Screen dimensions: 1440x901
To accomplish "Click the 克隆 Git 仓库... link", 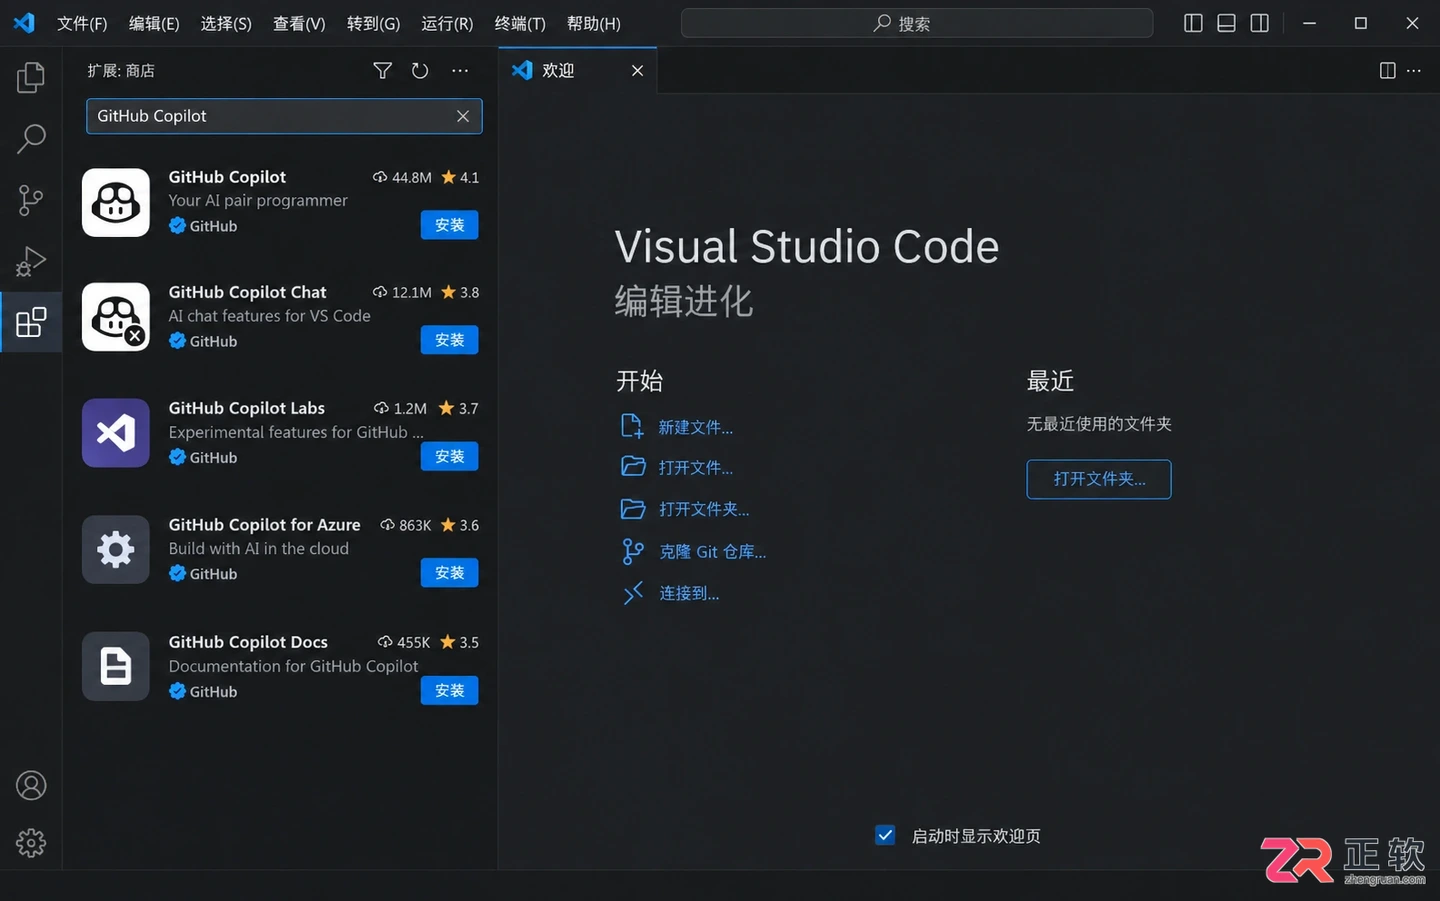I will (712, 552).
